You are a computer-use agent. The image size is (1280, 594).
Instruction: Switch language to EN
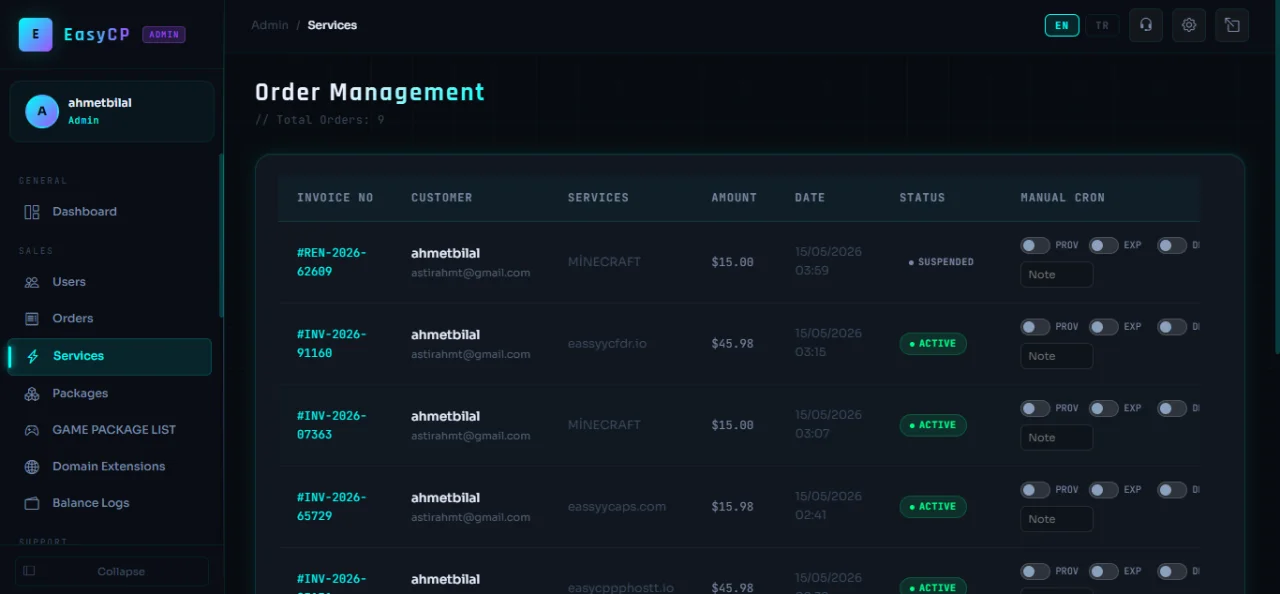click(x=1062, y=25)
